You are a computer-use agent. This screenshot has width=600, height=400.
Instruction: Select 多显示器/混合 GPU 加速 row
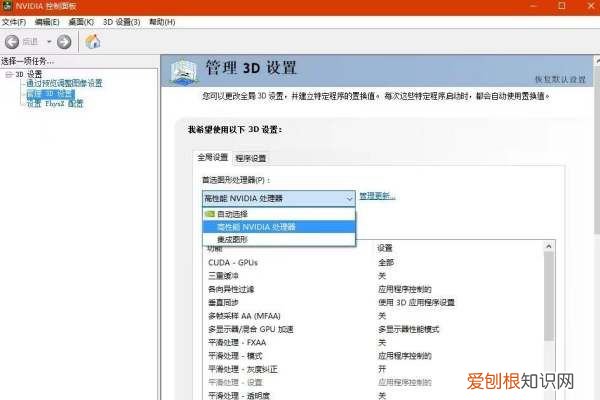pos(375,329)
